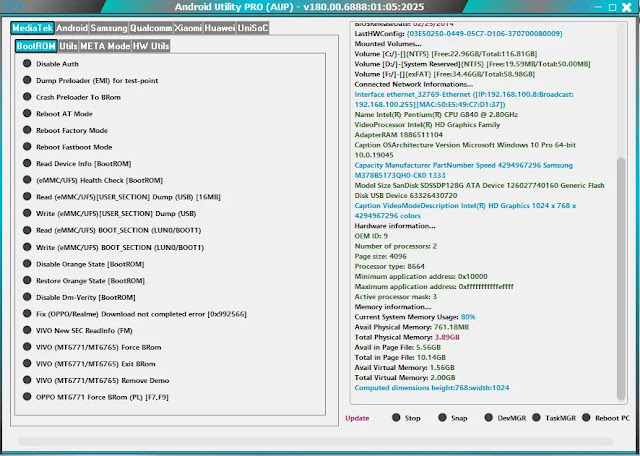Maximize the Android Utility PRO window
640x456 pixels.
pos(612,7)
